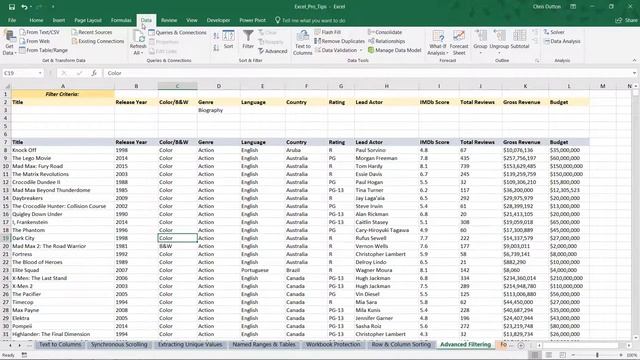Open the Get Data button

pyautogui.click(x=9, y=42)
